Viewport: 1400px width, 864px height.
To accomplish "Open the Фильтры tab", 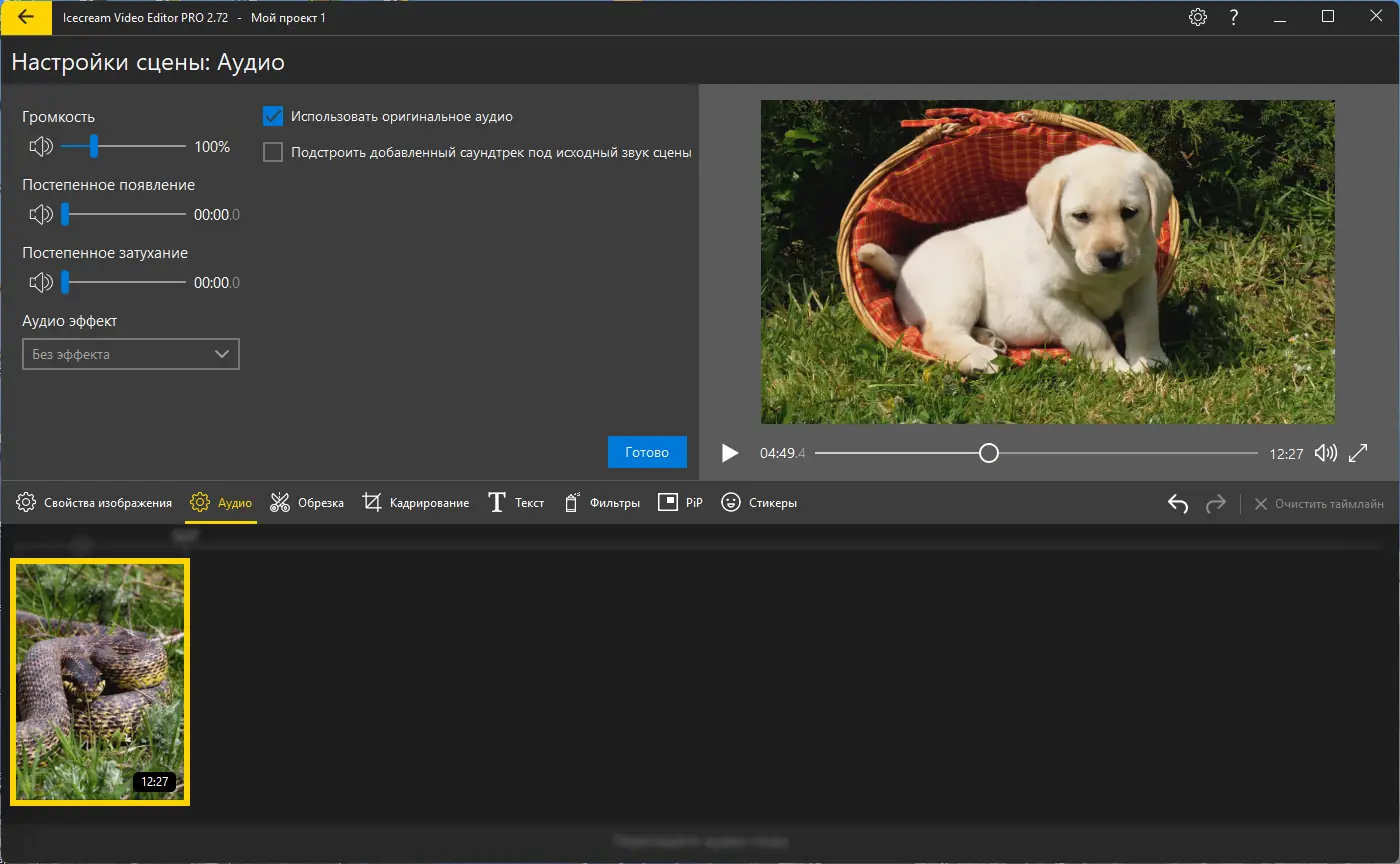I will [602, 503].
